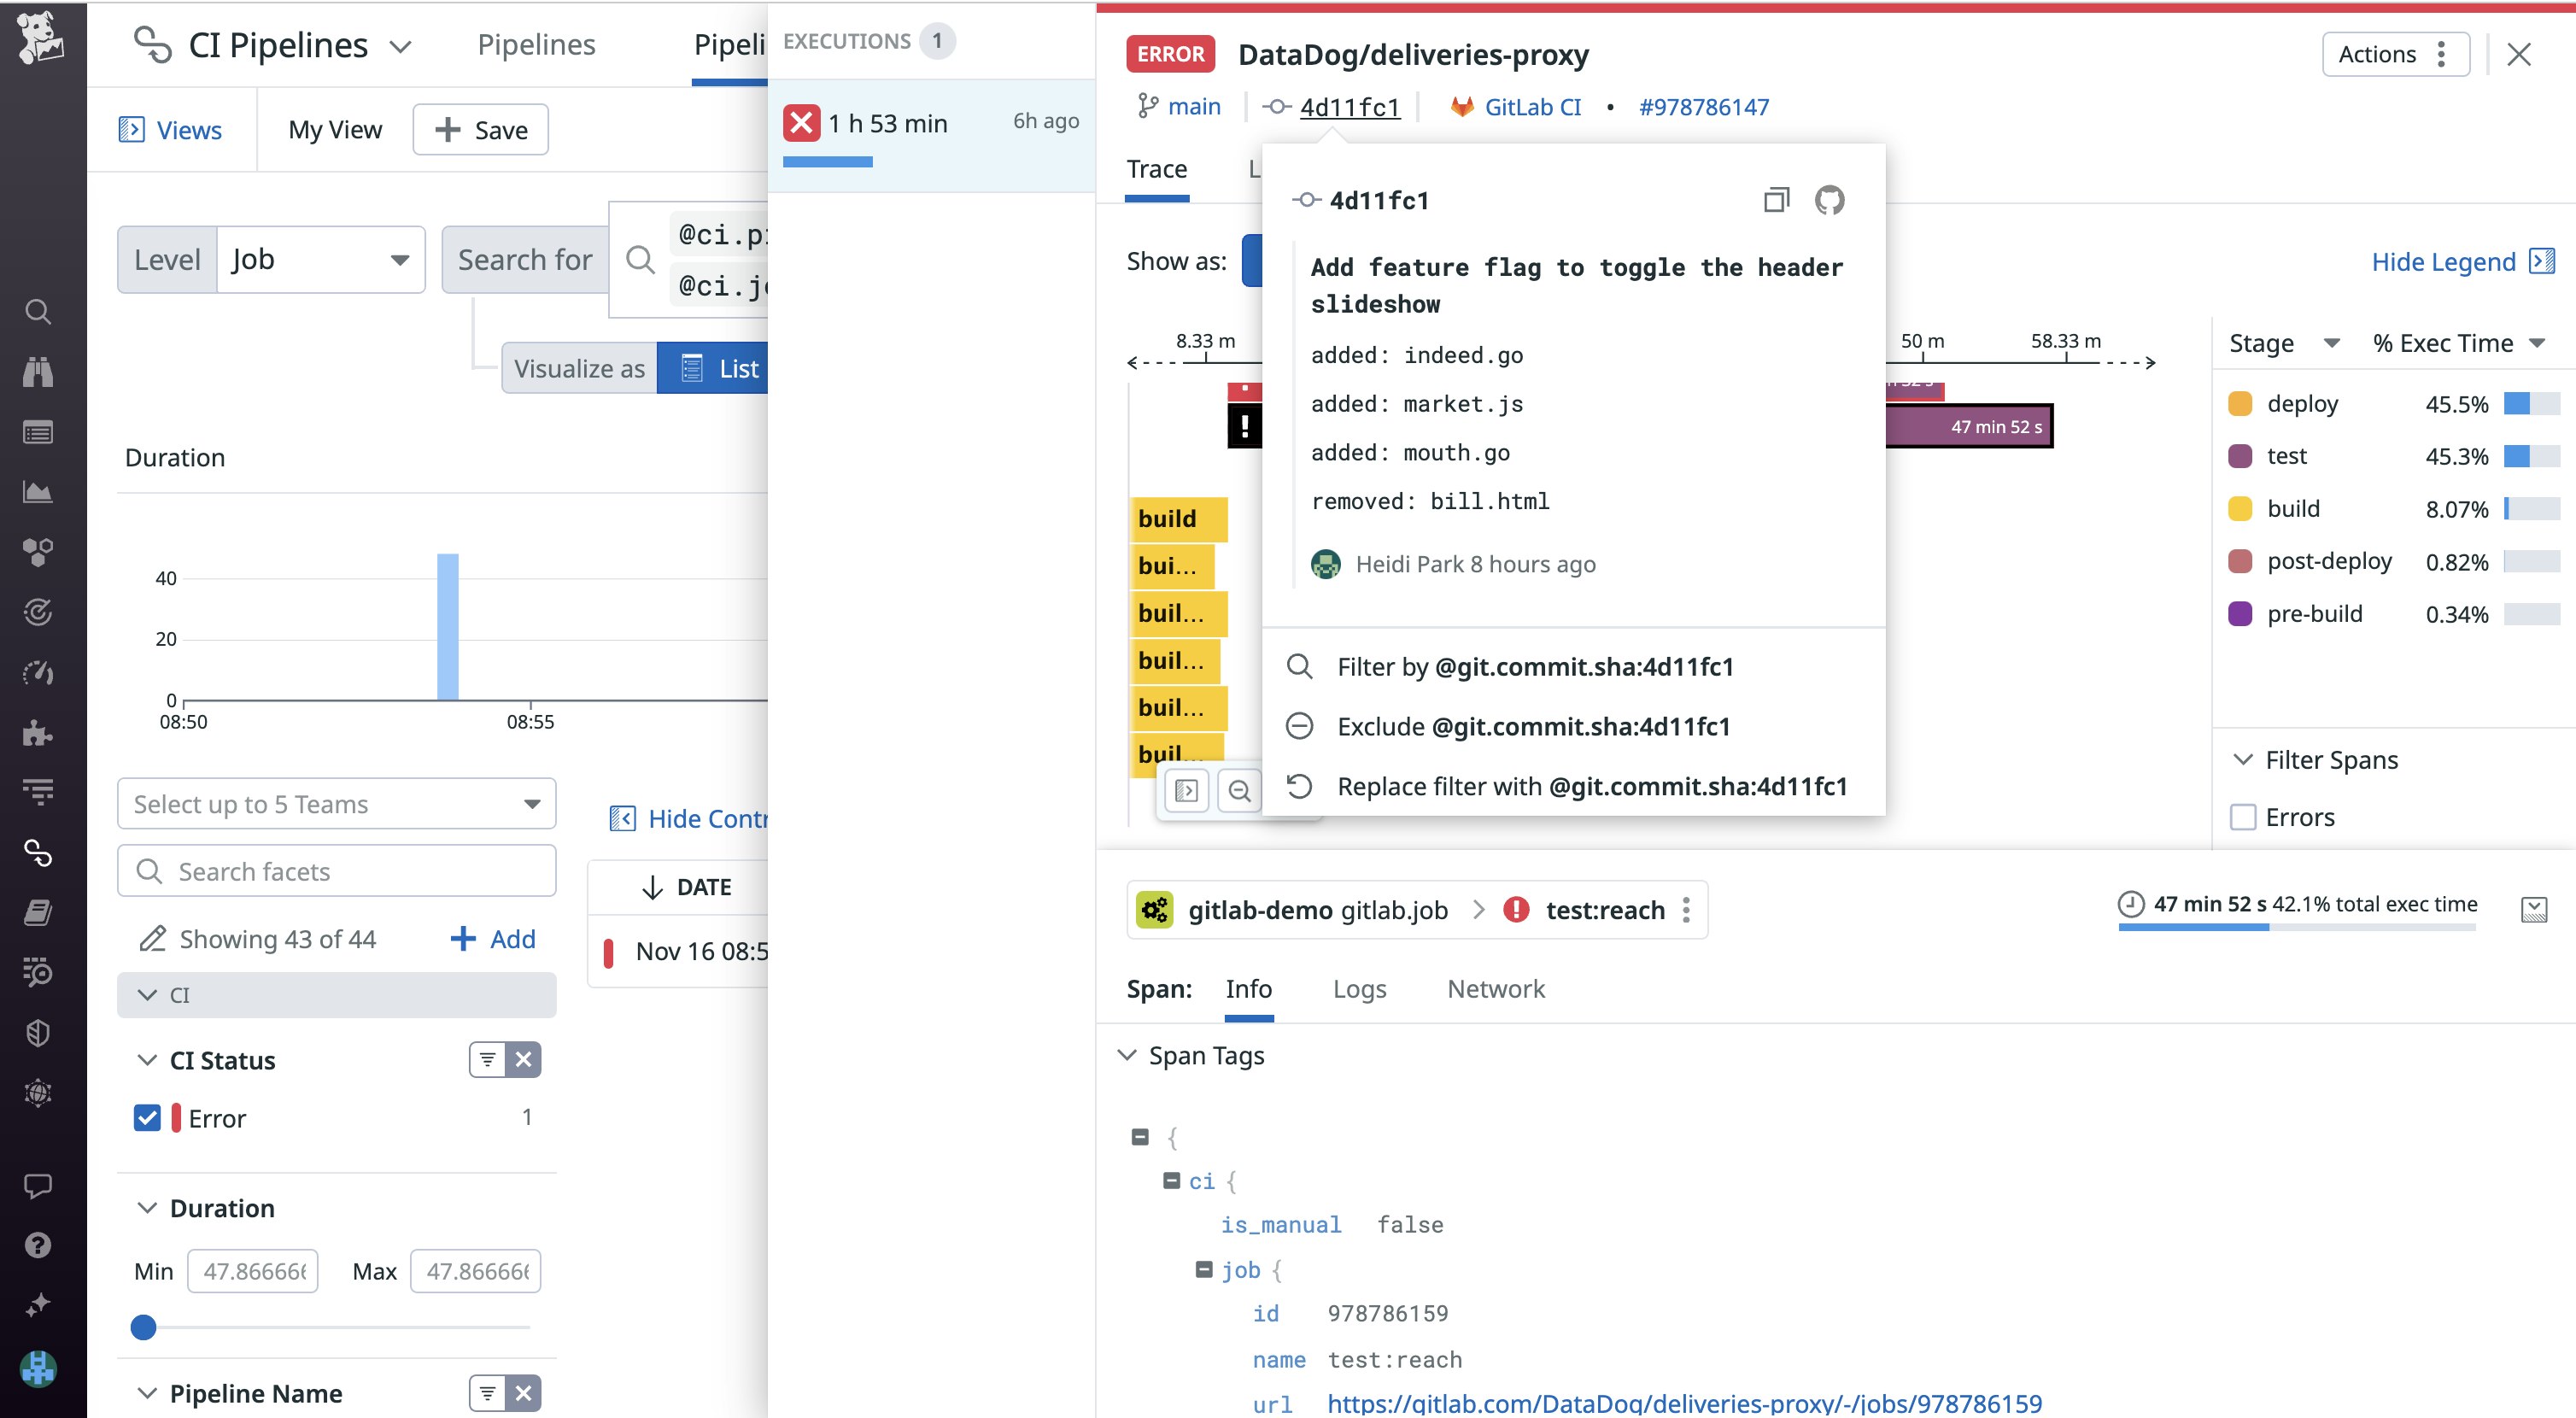Open the security shield icon in sidebar
Viewport: 2576px width, 1418px height.
tap(38, 1033)
